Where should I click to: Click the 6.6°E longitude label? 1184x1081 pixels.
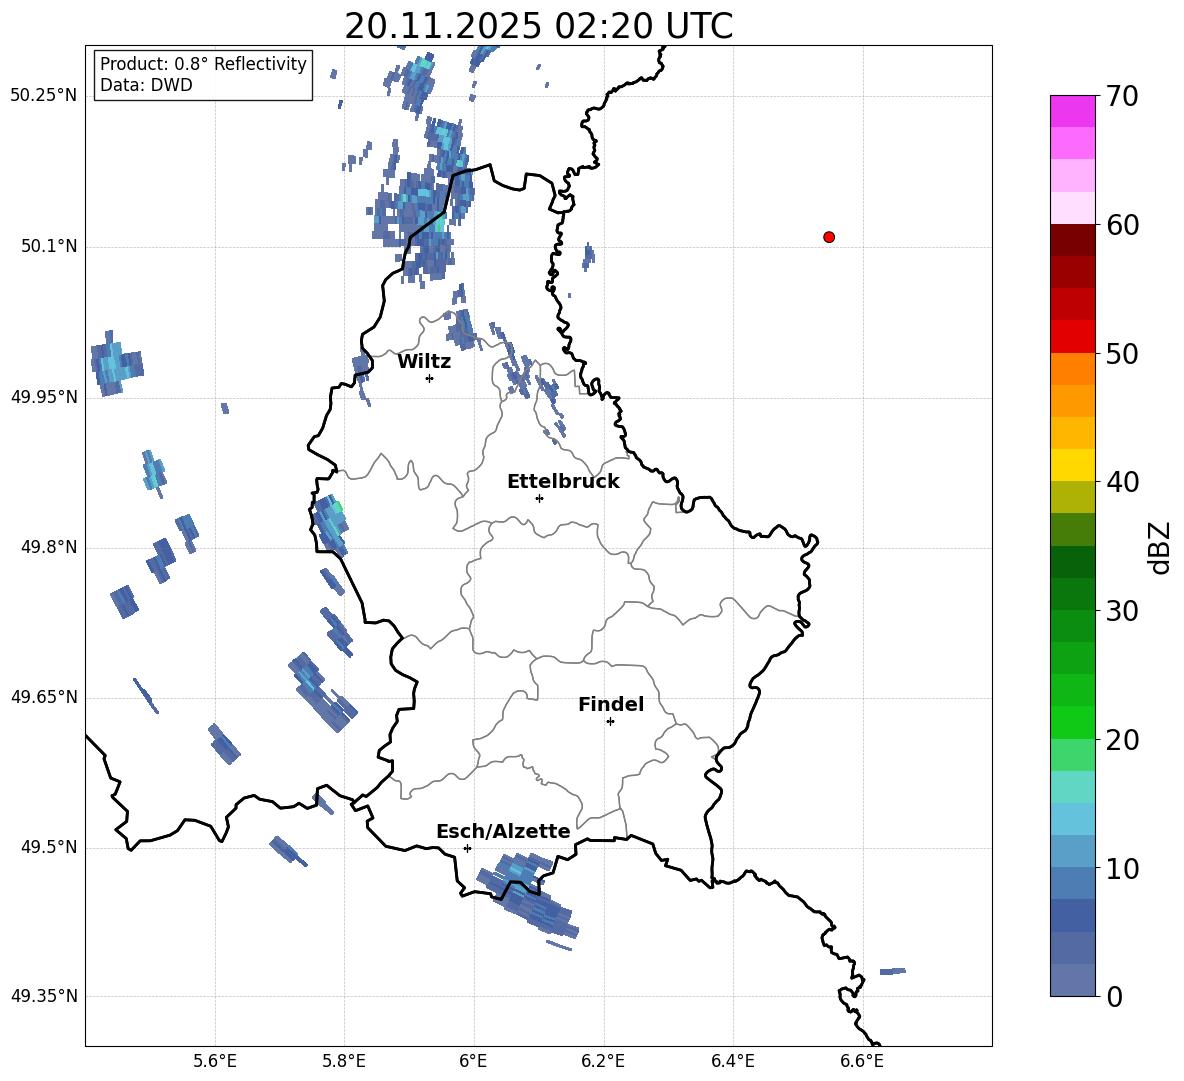point(862,1061)
